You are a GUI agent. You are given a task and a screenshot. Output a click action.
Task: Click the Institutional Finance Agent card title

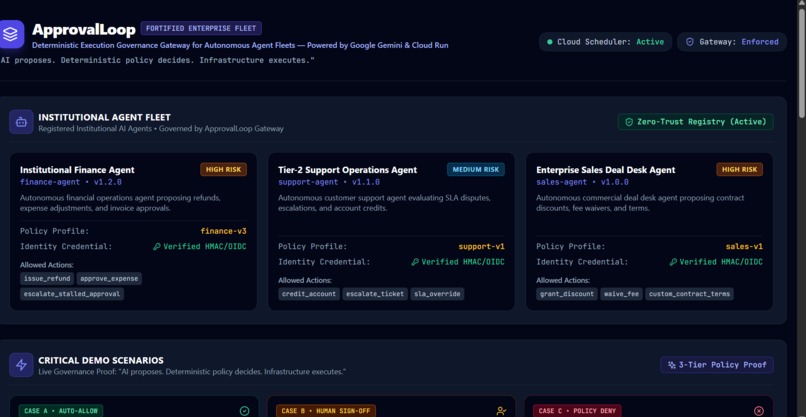pos(77,170)
